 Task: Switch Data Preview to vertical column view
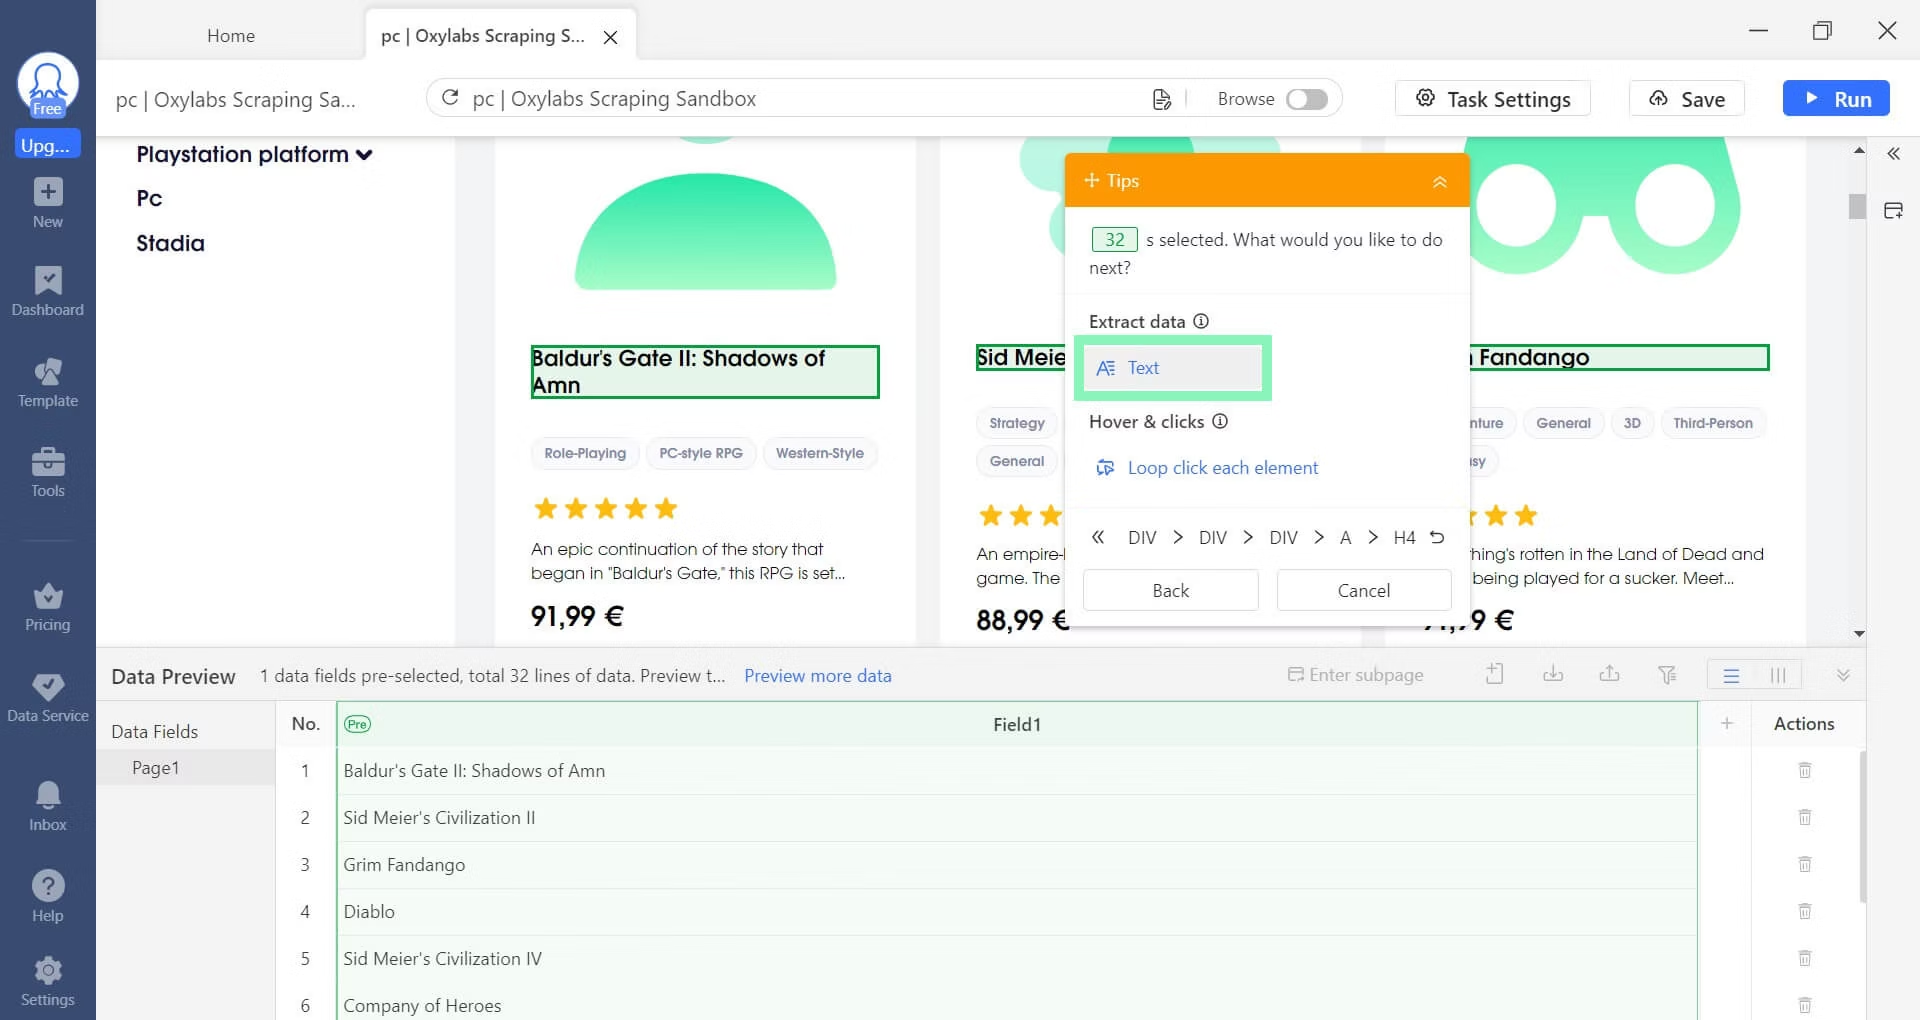coord(1778,675)
